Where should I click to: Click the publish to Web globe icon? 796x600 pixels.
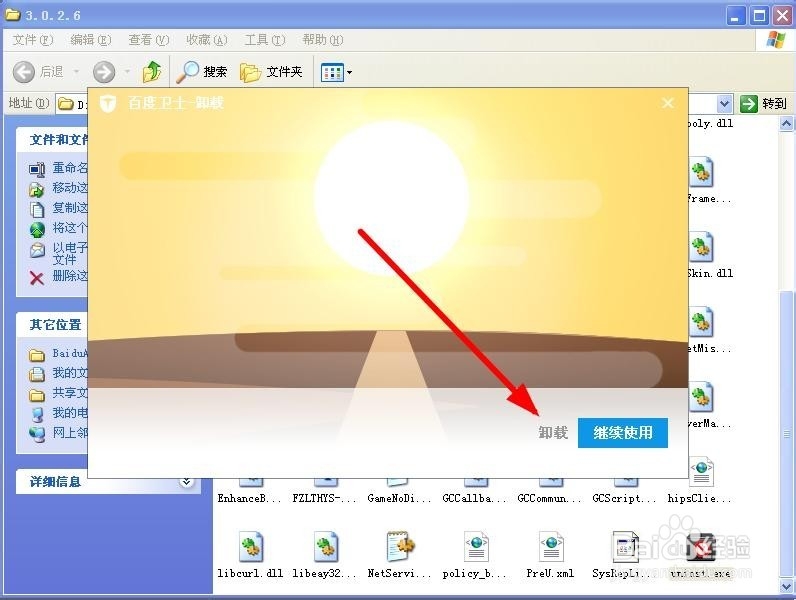(x=37, y=229)
